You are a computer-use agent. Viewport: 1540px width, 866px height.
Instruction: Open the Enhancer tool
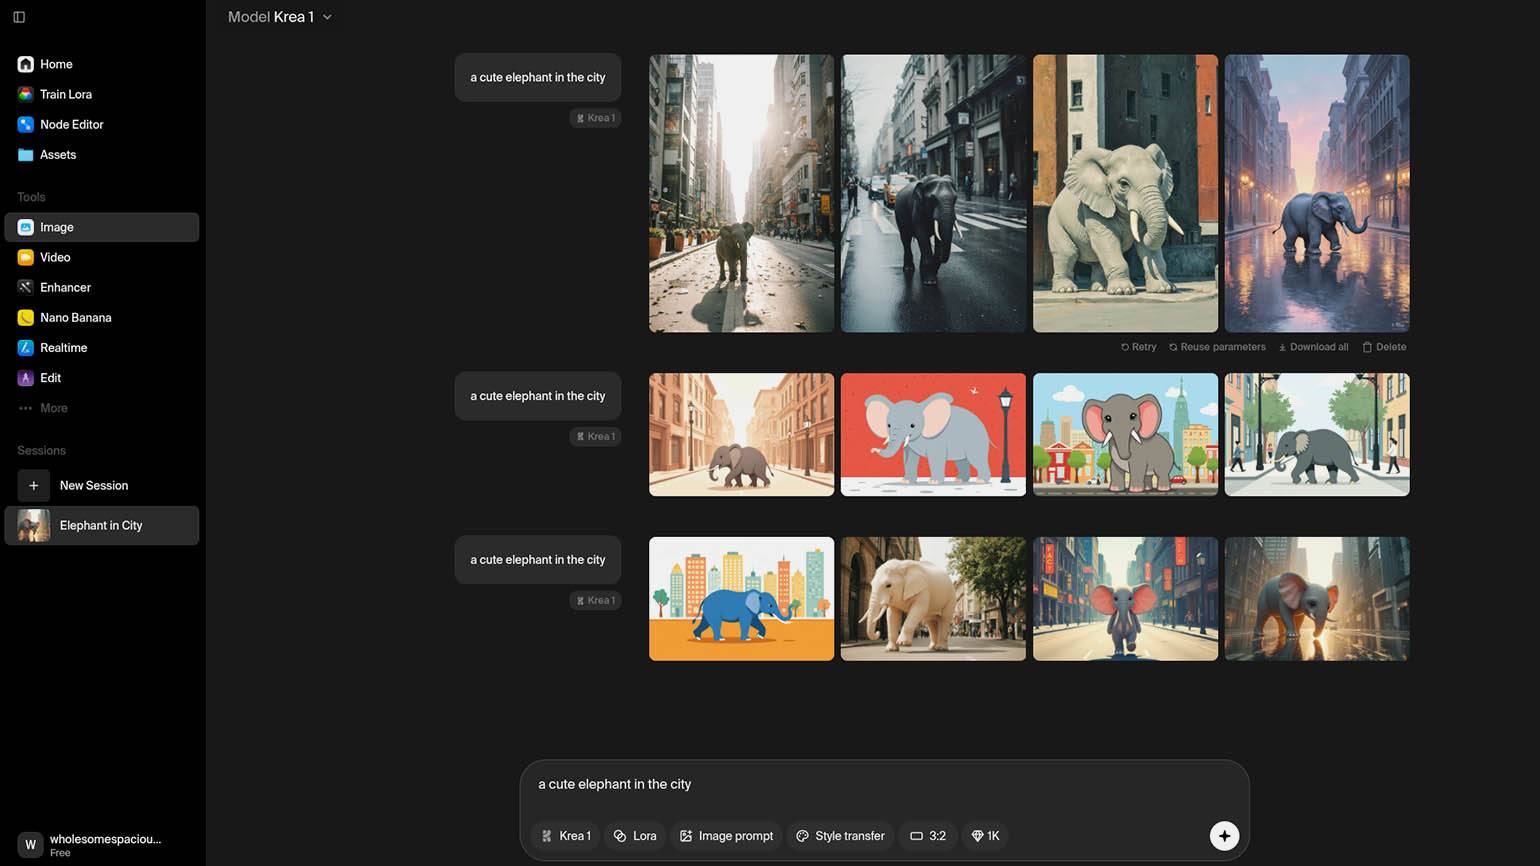click(x=65, y=288)
